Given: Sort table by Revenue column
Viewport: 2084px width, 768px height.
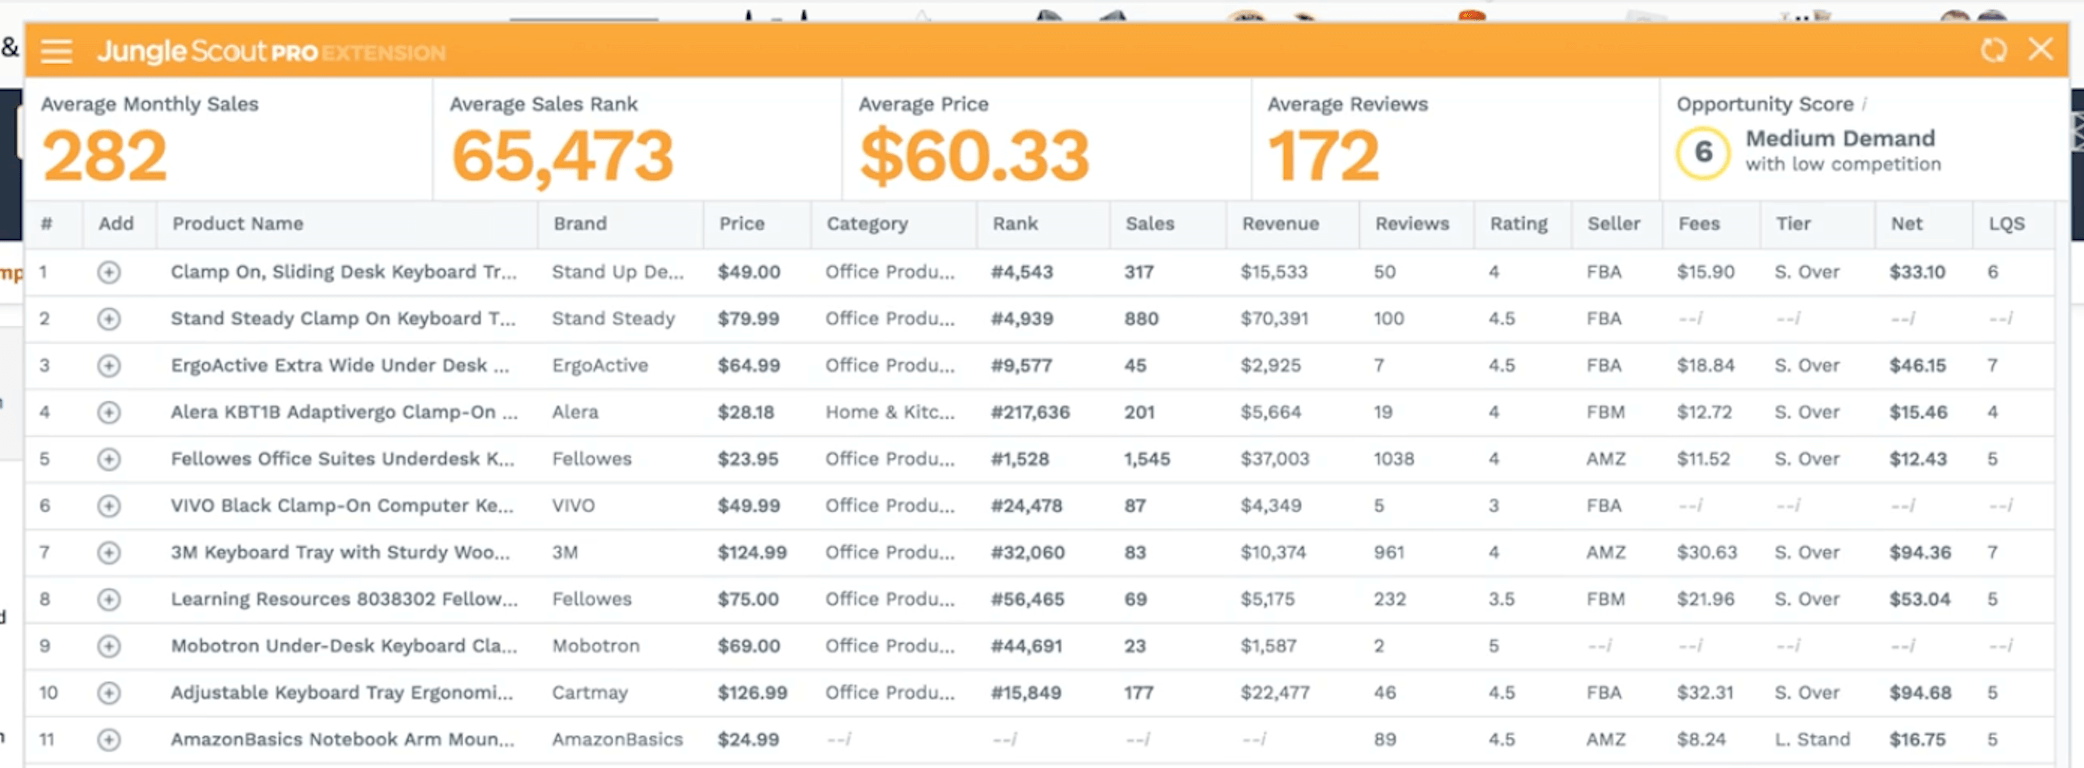Looking at the screenshot, I should point(1280,224).
